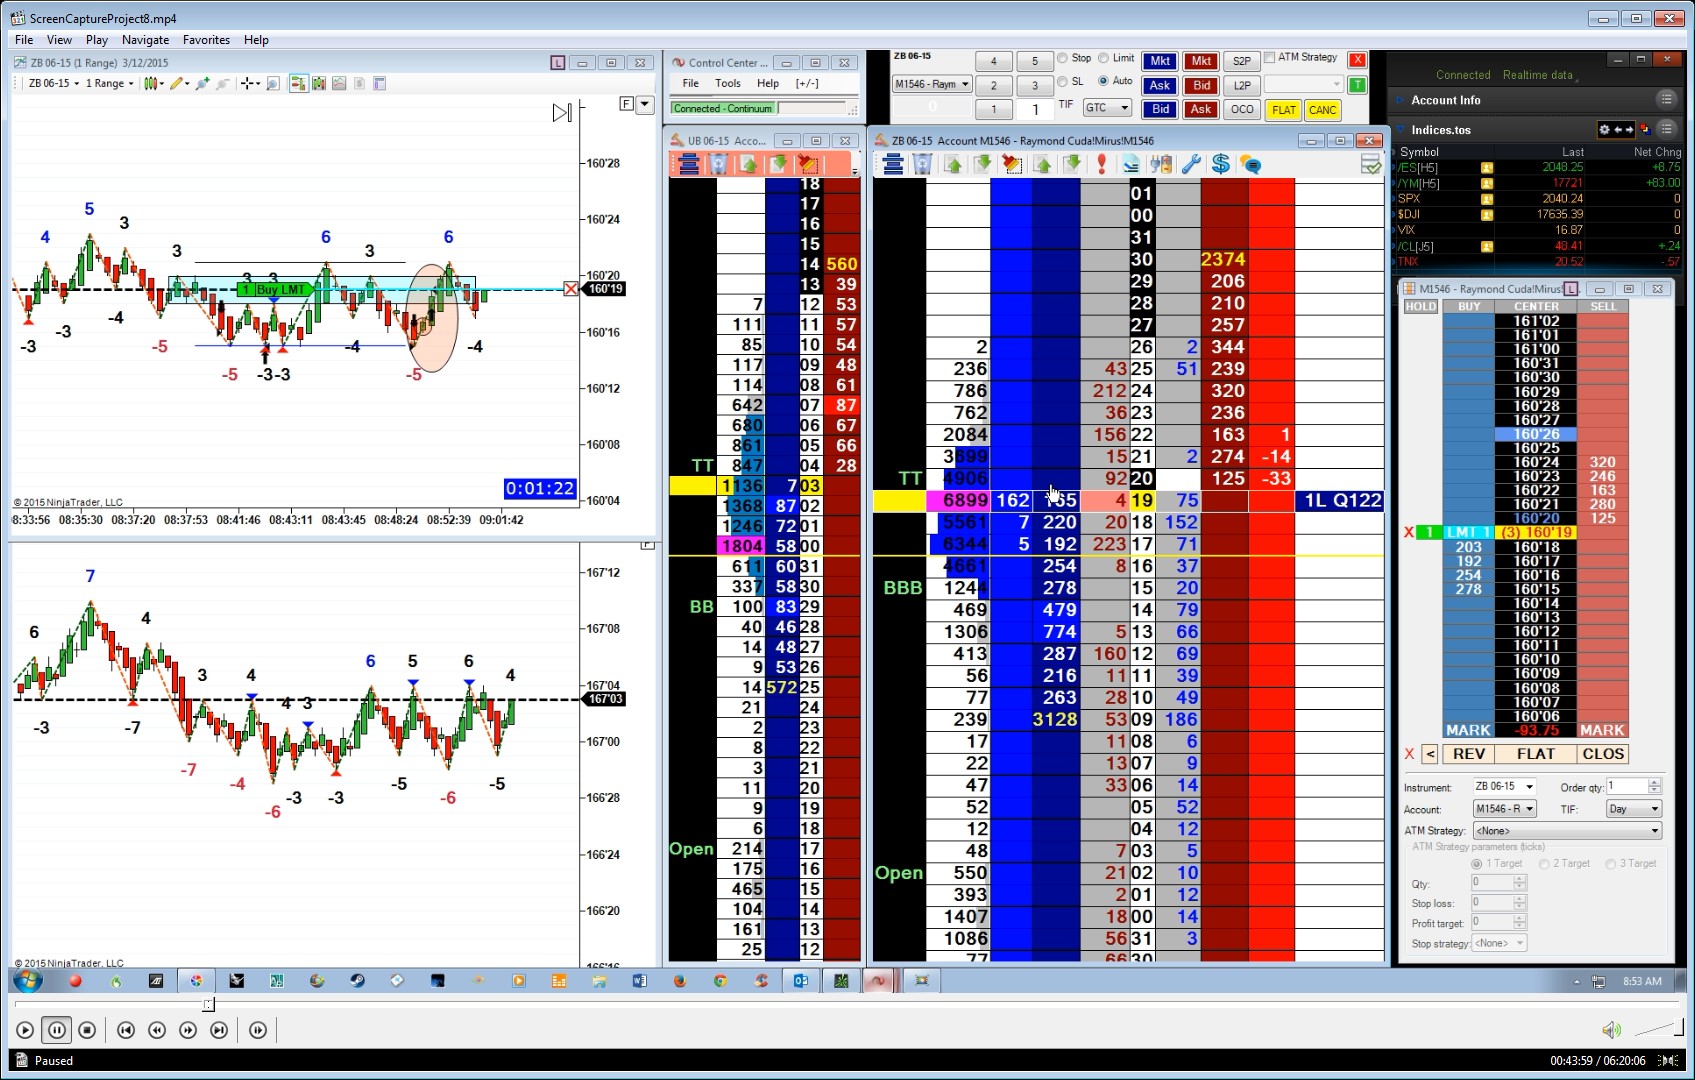The image size is (1695, 1080).
Task: Click the fast forward button in video player
Action: click(188, 1030)
